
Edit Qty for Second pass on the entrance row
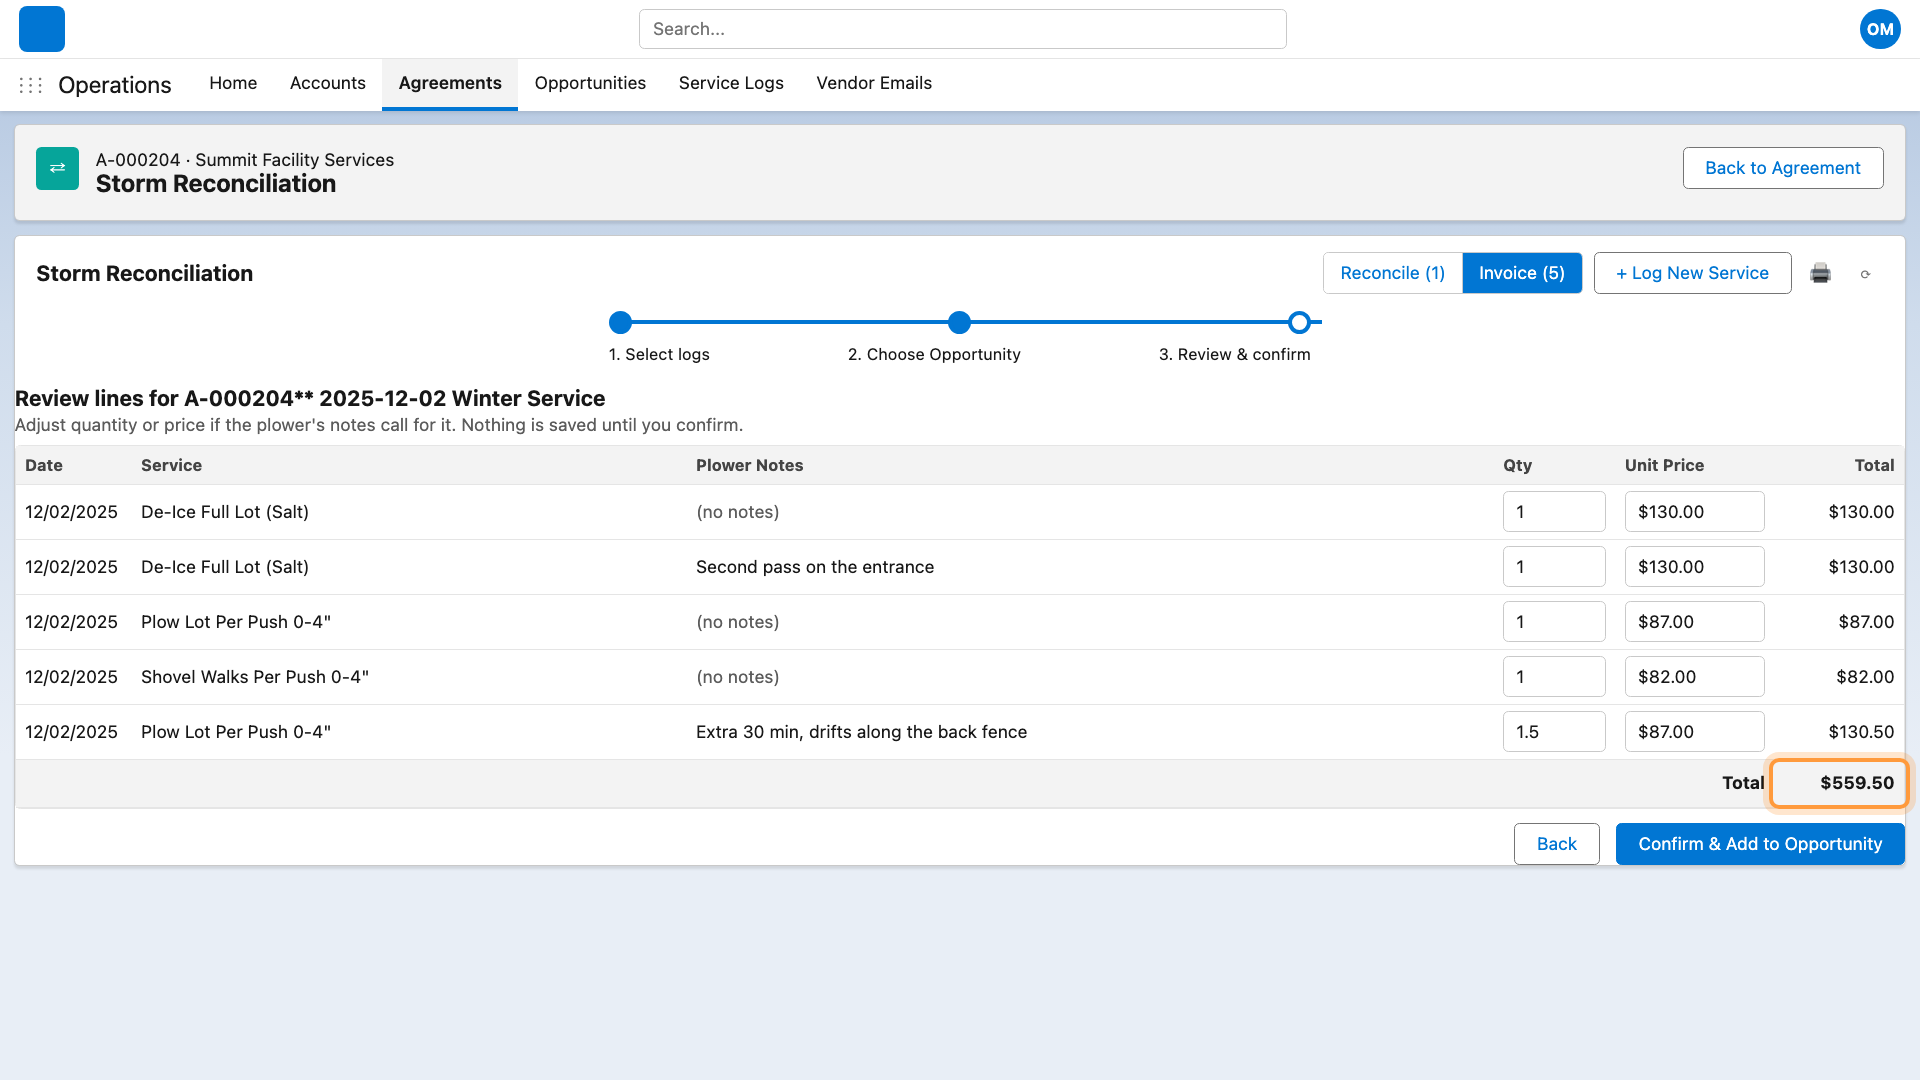(x=1554, y=567)
